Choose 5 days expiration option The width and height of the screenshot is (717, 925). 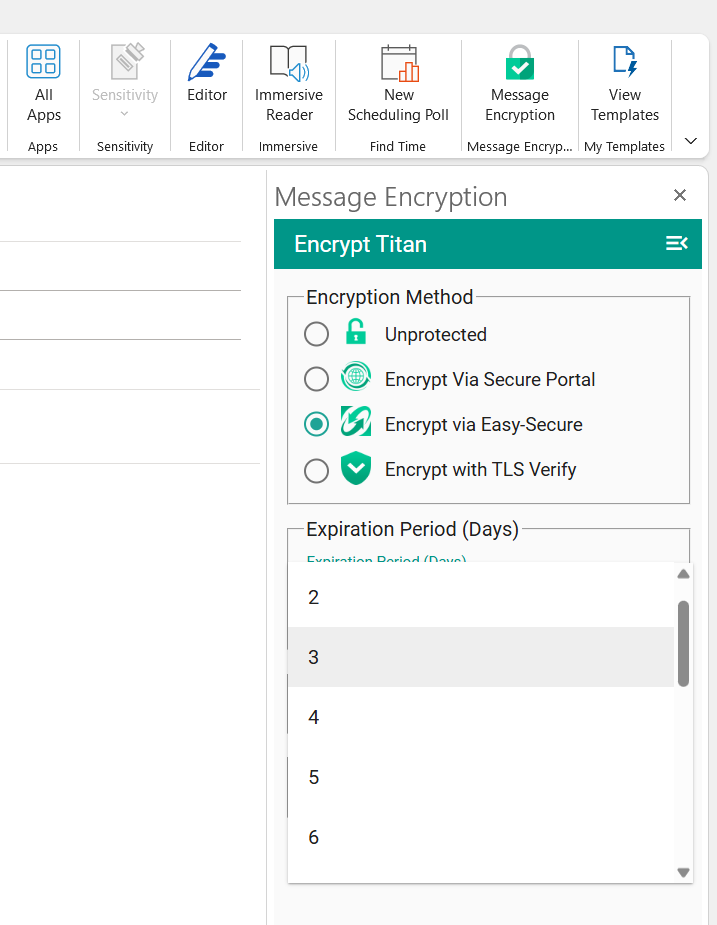(481, 777)
